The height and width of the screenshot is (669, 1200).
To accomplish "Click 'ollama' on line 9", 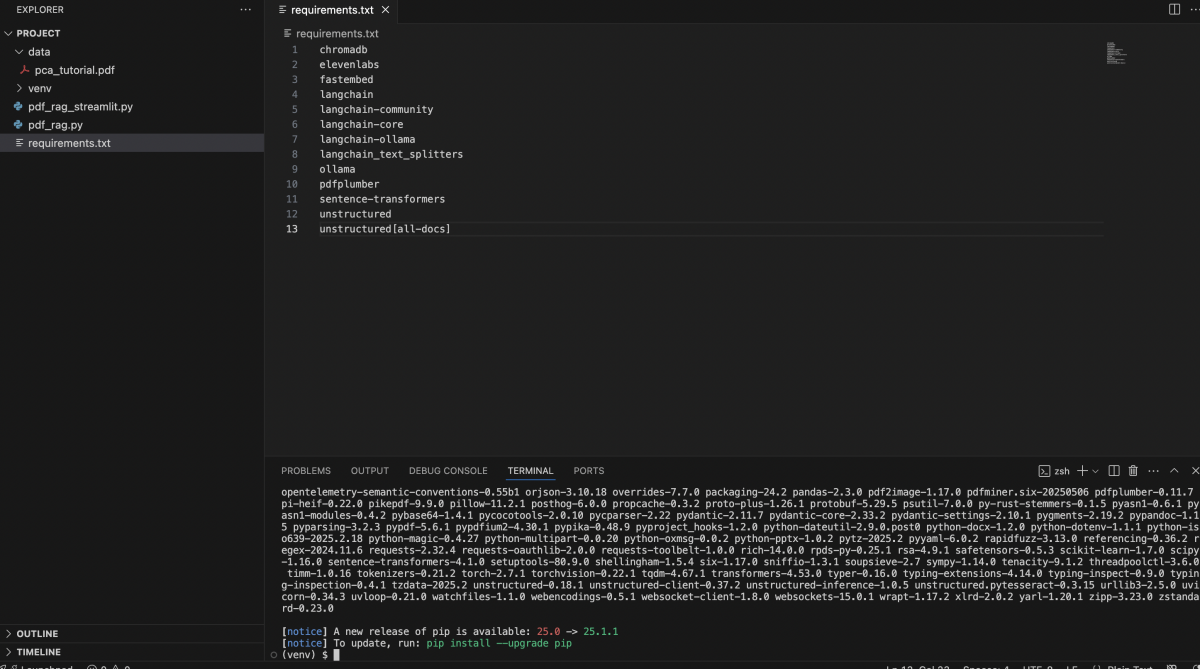I will (x=337, y=170).
